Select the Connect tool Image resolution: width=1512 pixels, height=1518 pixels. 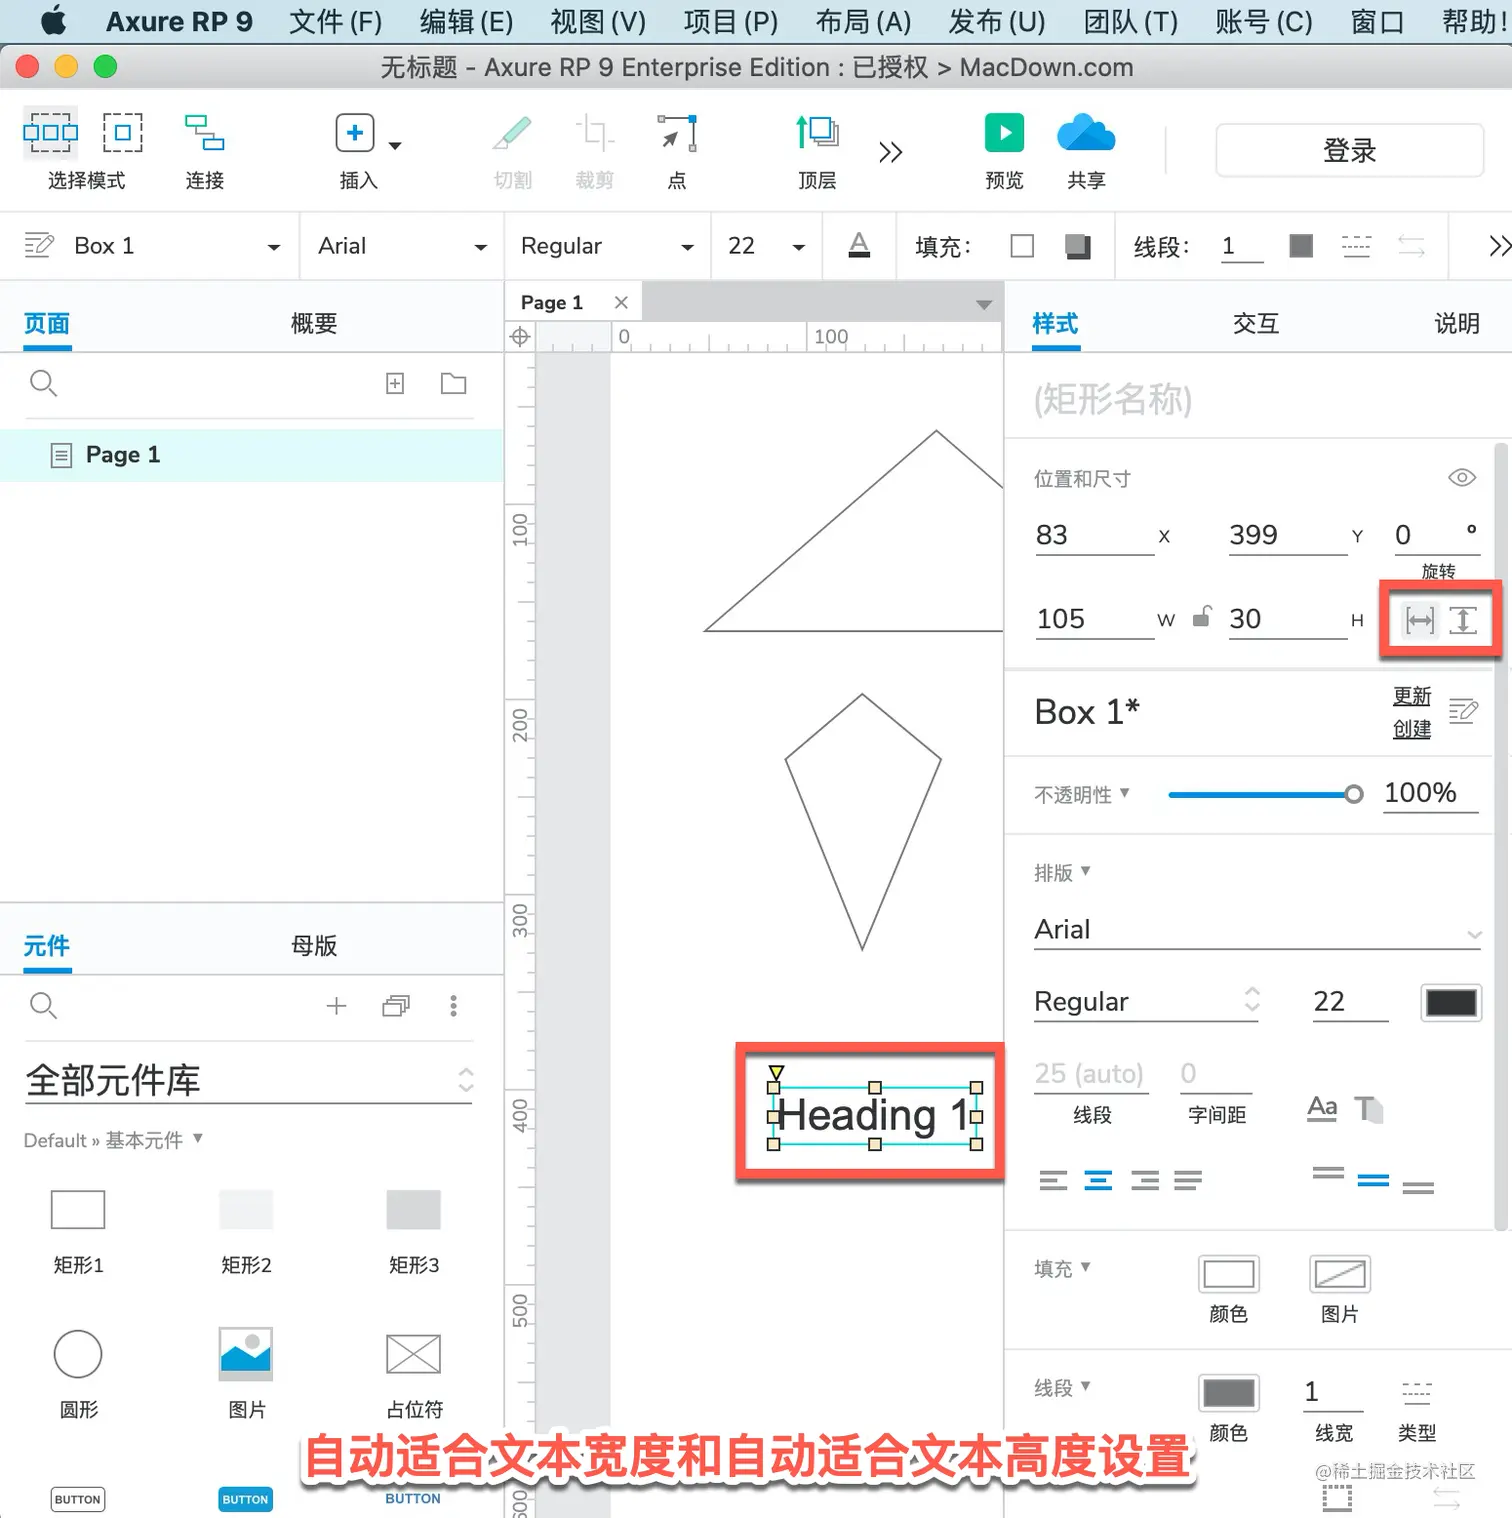tap(204, 132)
